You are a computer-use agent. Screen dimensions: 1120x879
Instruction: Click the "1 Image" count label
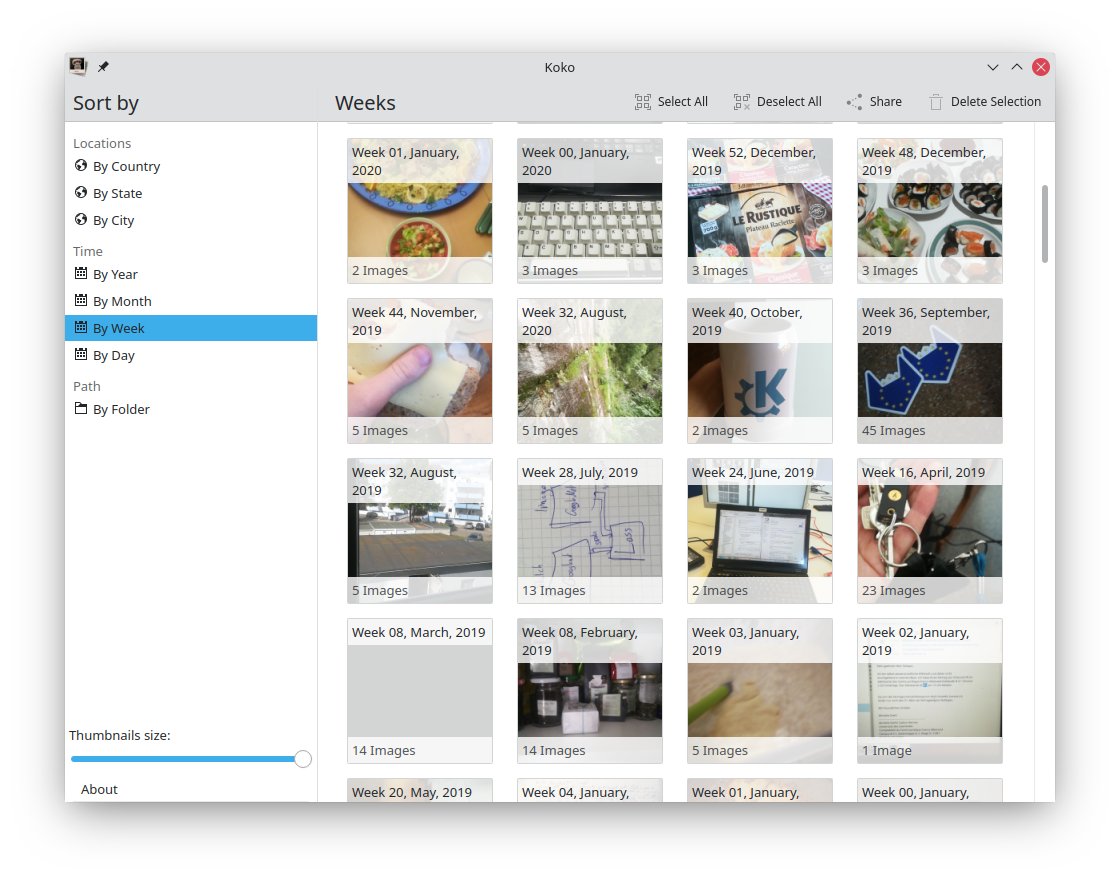(886, 750)
